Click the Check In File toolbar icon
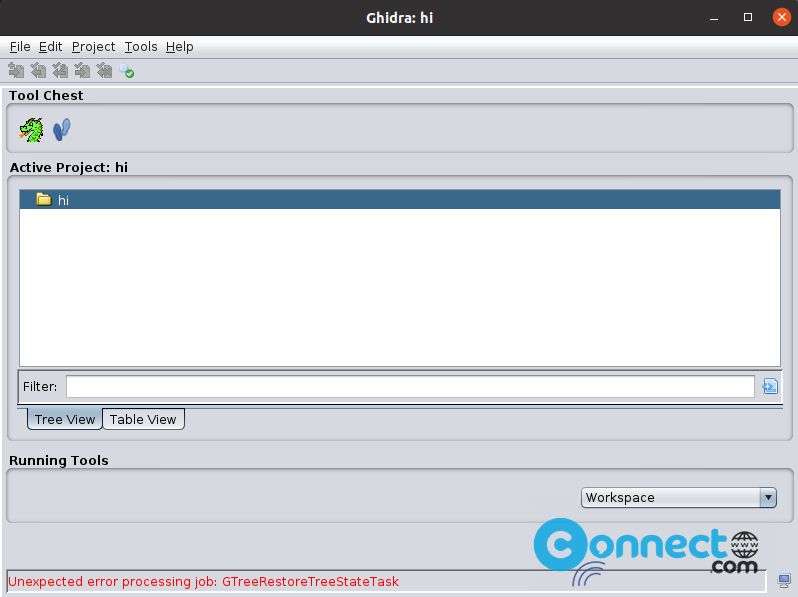This screenshot has width=798, height=597. click(82, 71)
